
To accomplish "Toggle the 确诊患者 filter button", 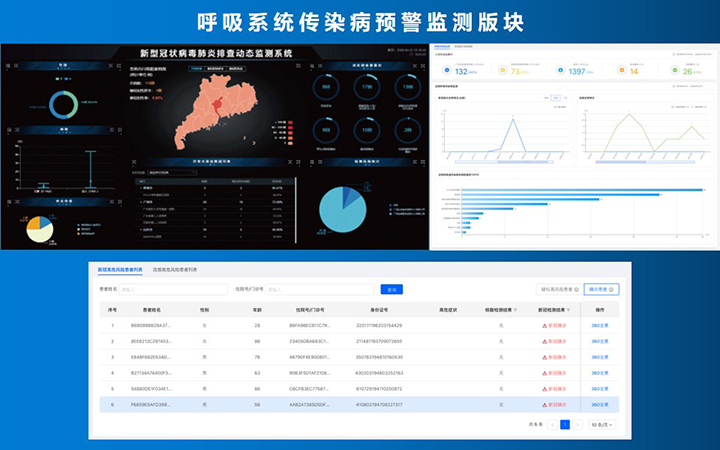I will pyautogui.click(x=601, y=289).
